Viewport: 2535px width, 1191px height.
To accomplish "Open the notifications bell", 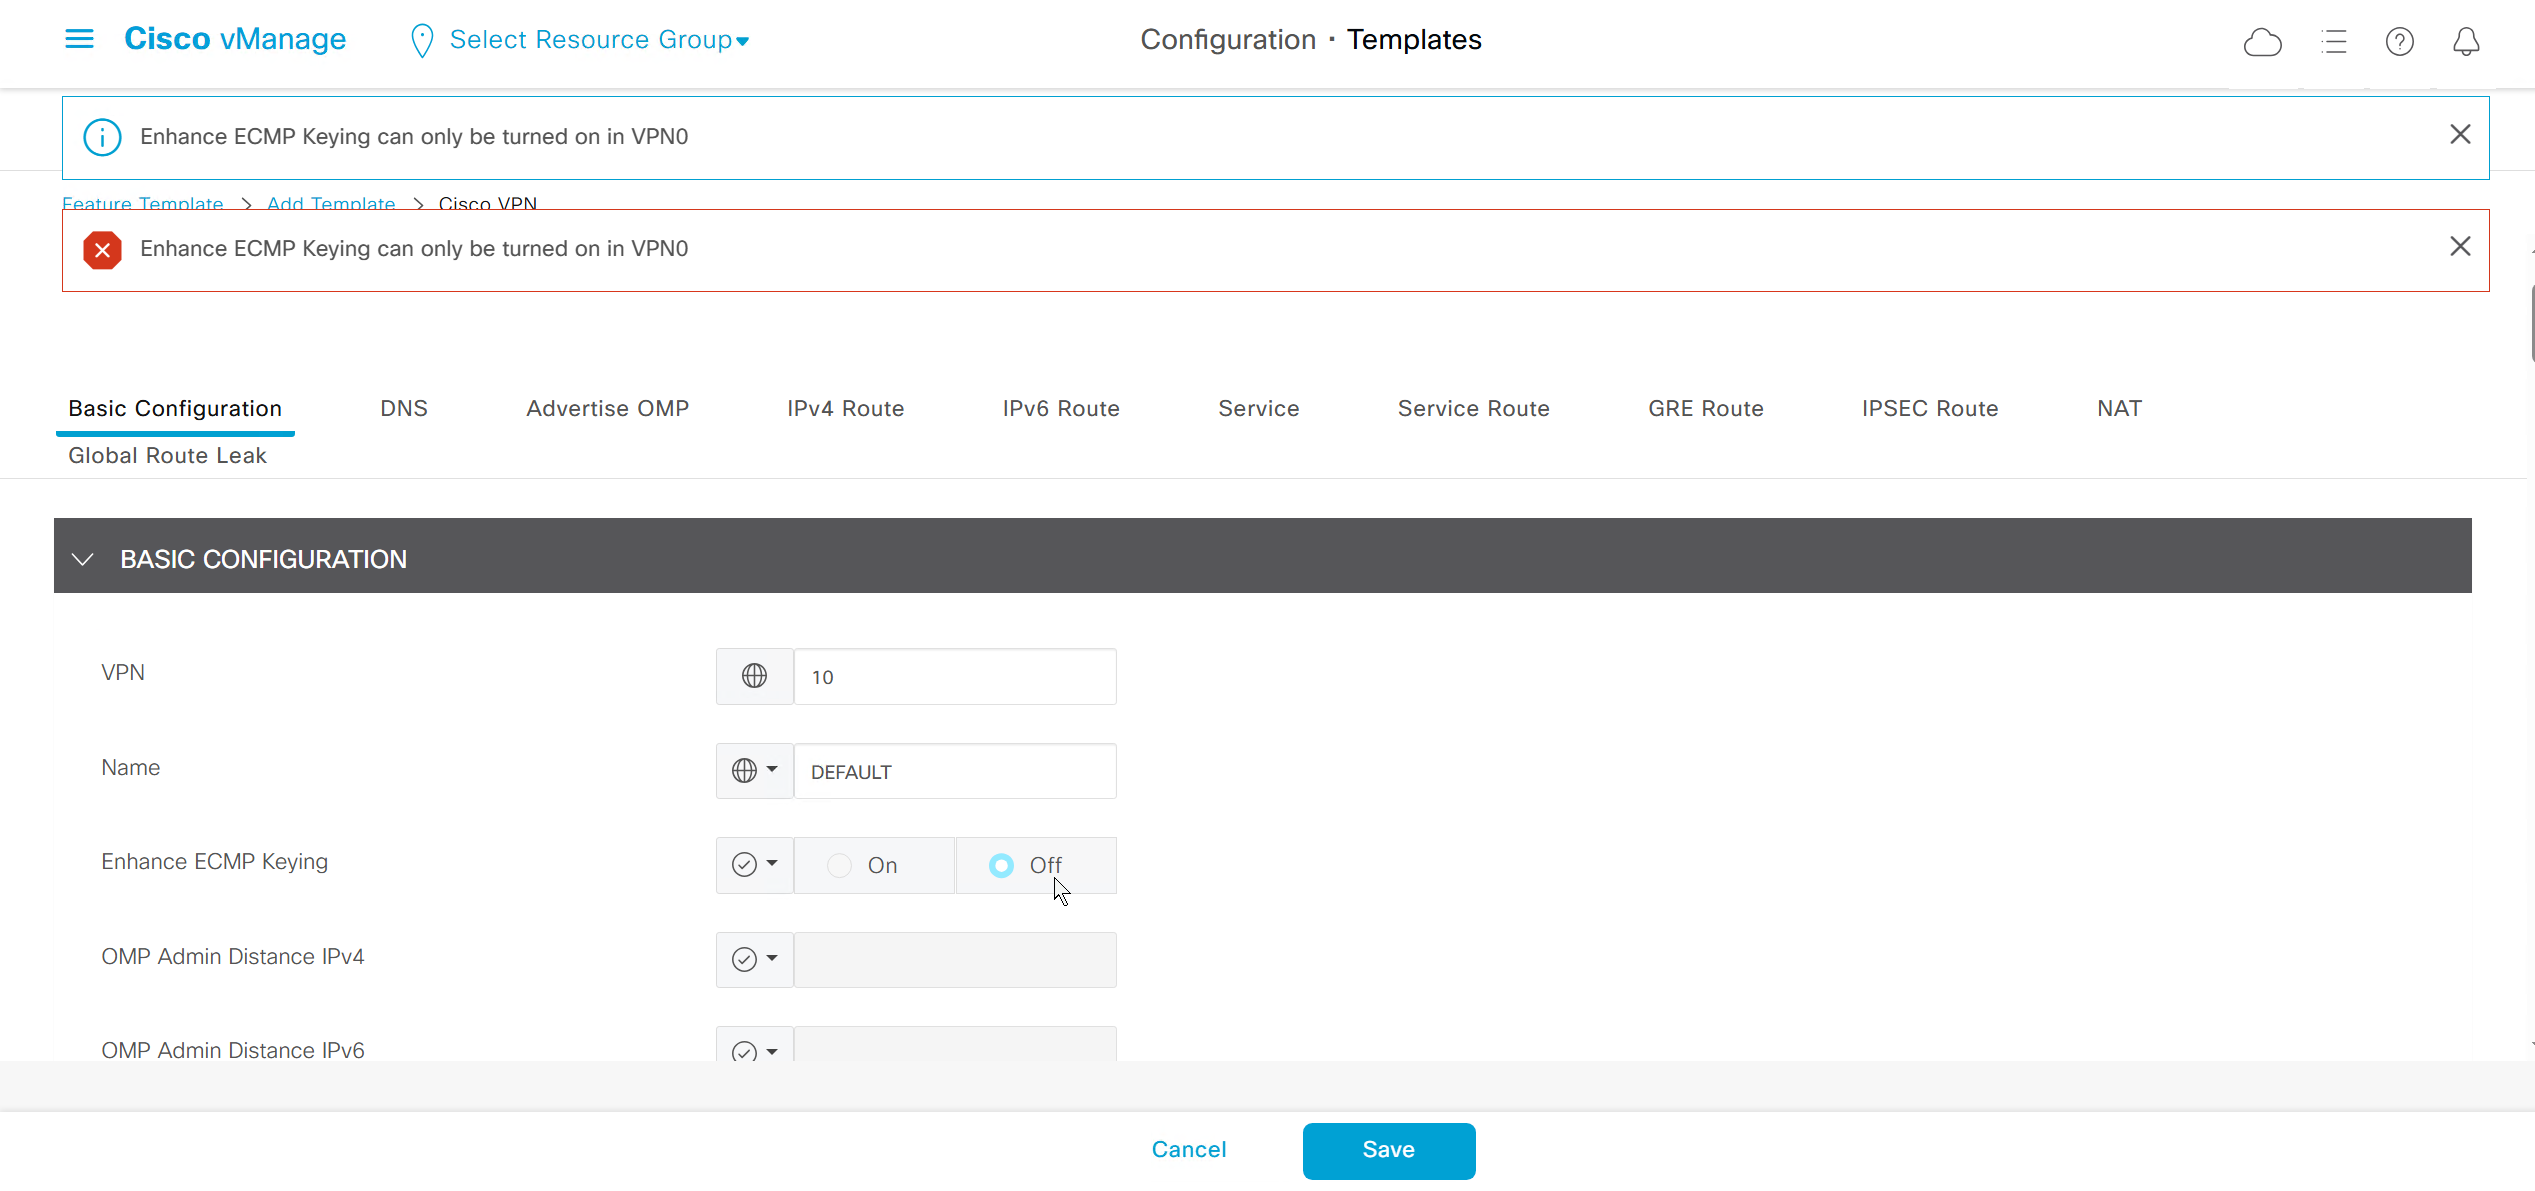I will (x=2466, y=42).
